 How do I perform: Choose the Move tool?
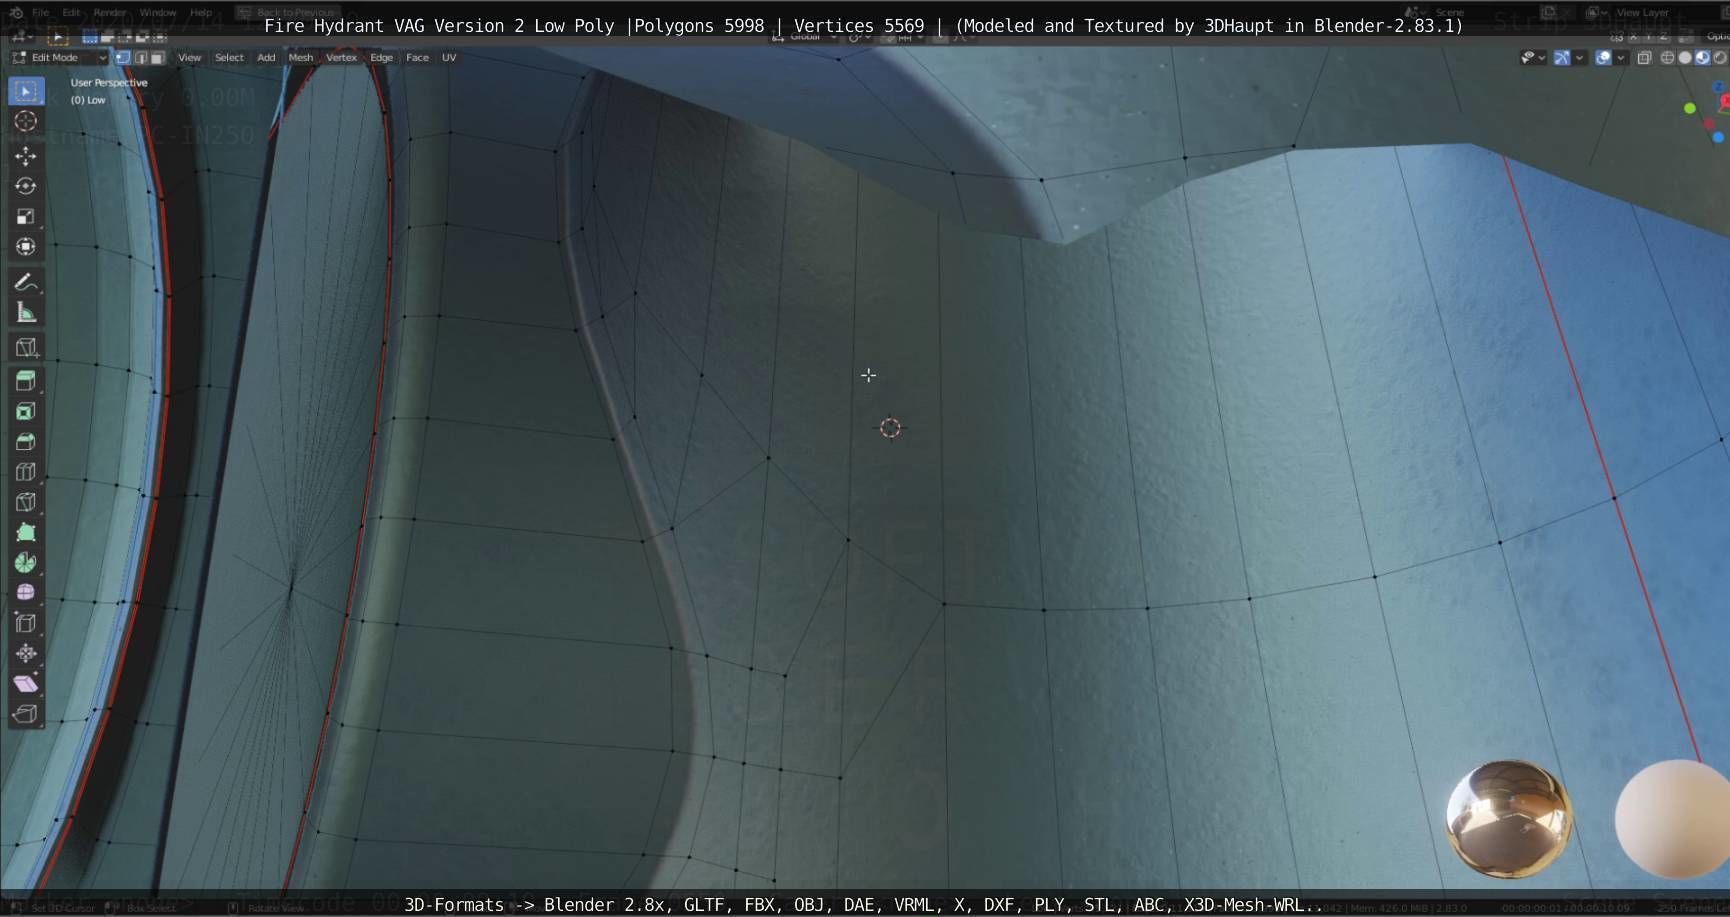(26, 156)
